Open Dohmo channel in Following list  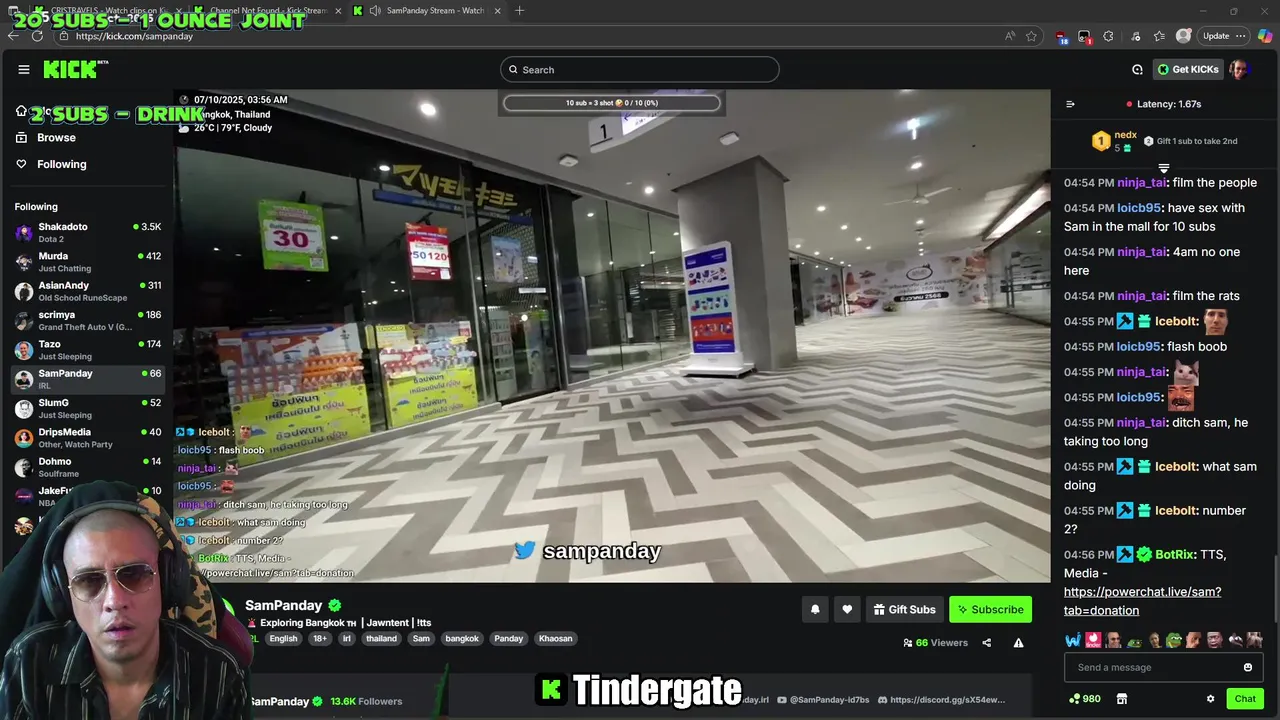tap(87, 467)
